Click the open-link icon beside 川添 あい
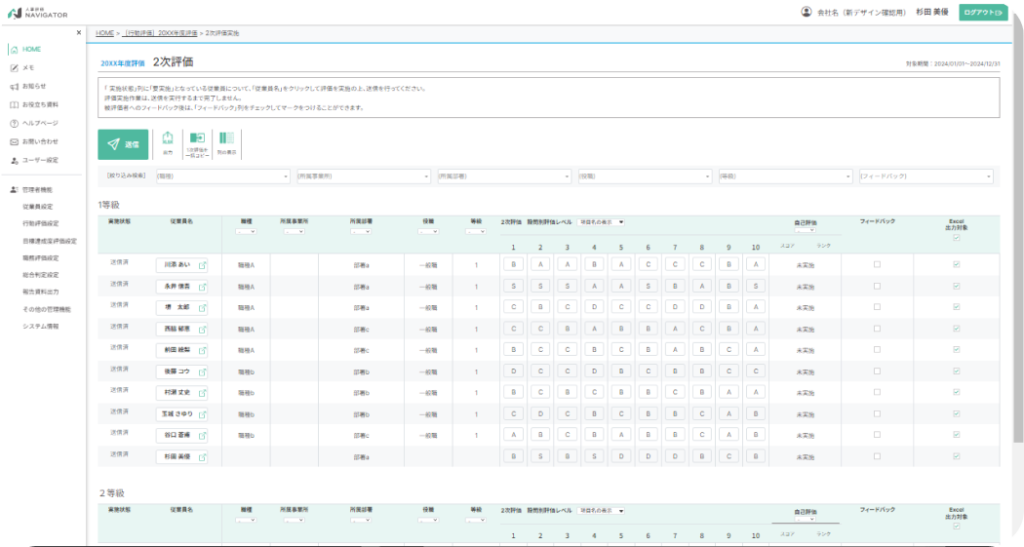The width and height of the screenshot is (1024, 547). [x=202, y=266]
